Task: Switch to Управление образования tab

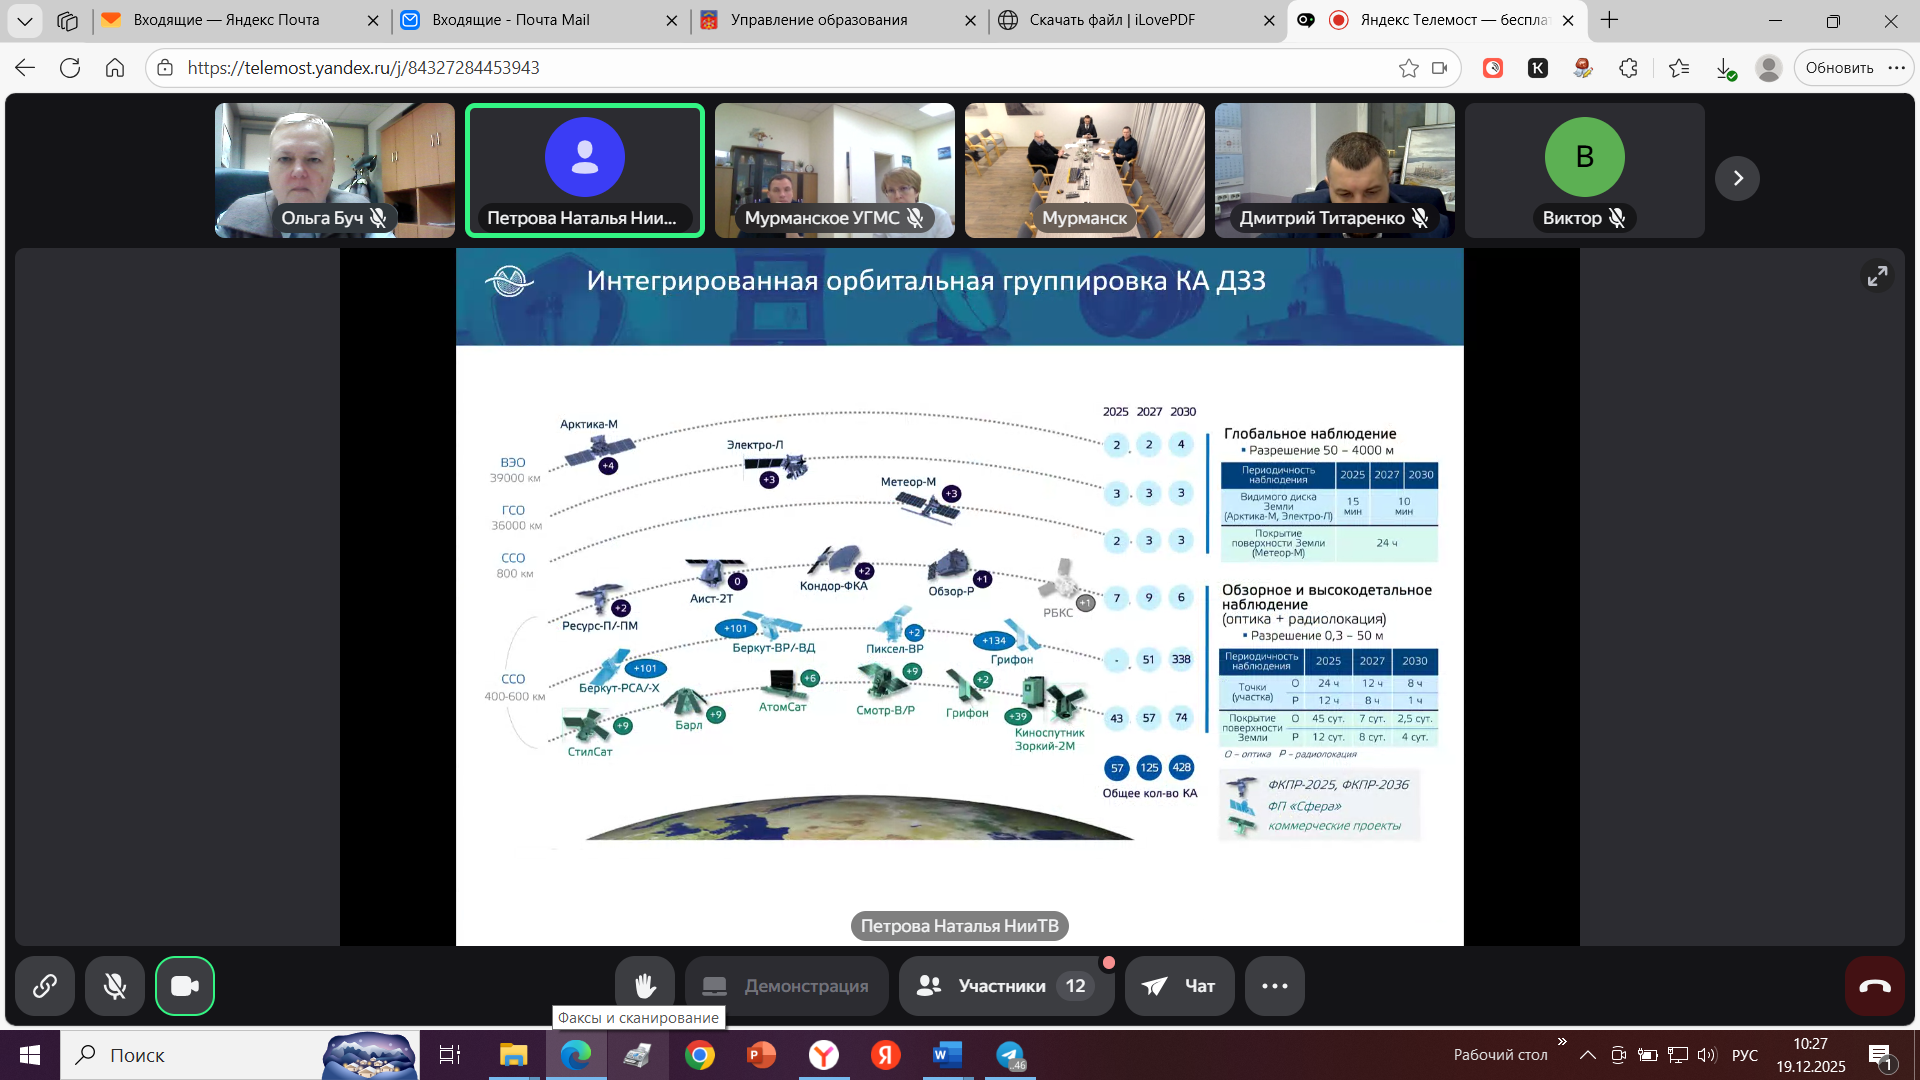Action: pyautogui.click(x=830, y=20)
